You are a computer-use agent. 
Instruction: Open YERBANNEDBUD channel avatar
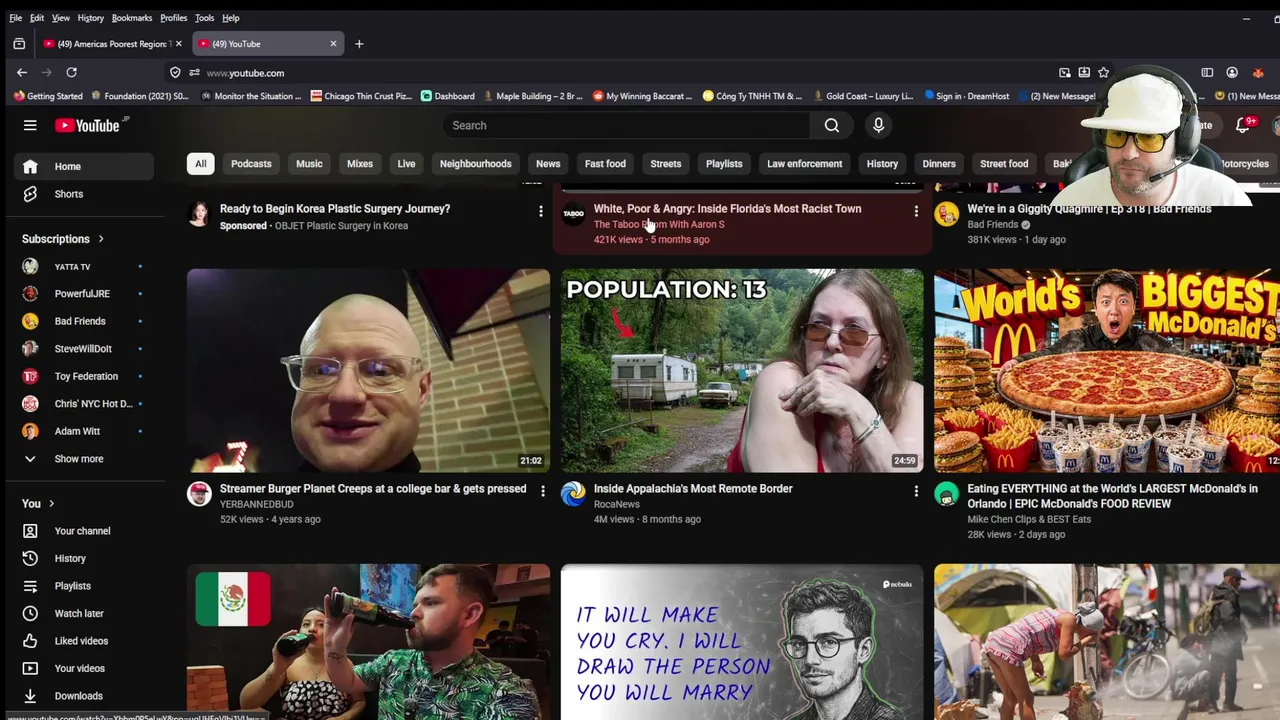pyautogui.click(x=199, y=493)
